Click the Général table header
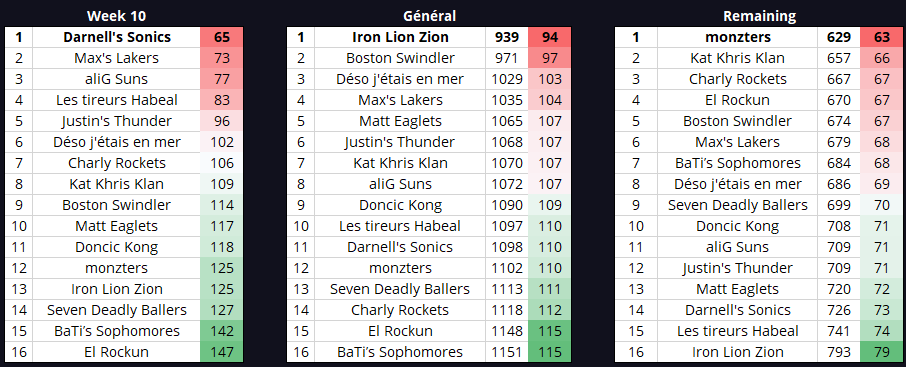The width and height of the screenshot is (906, 367). 429,16
